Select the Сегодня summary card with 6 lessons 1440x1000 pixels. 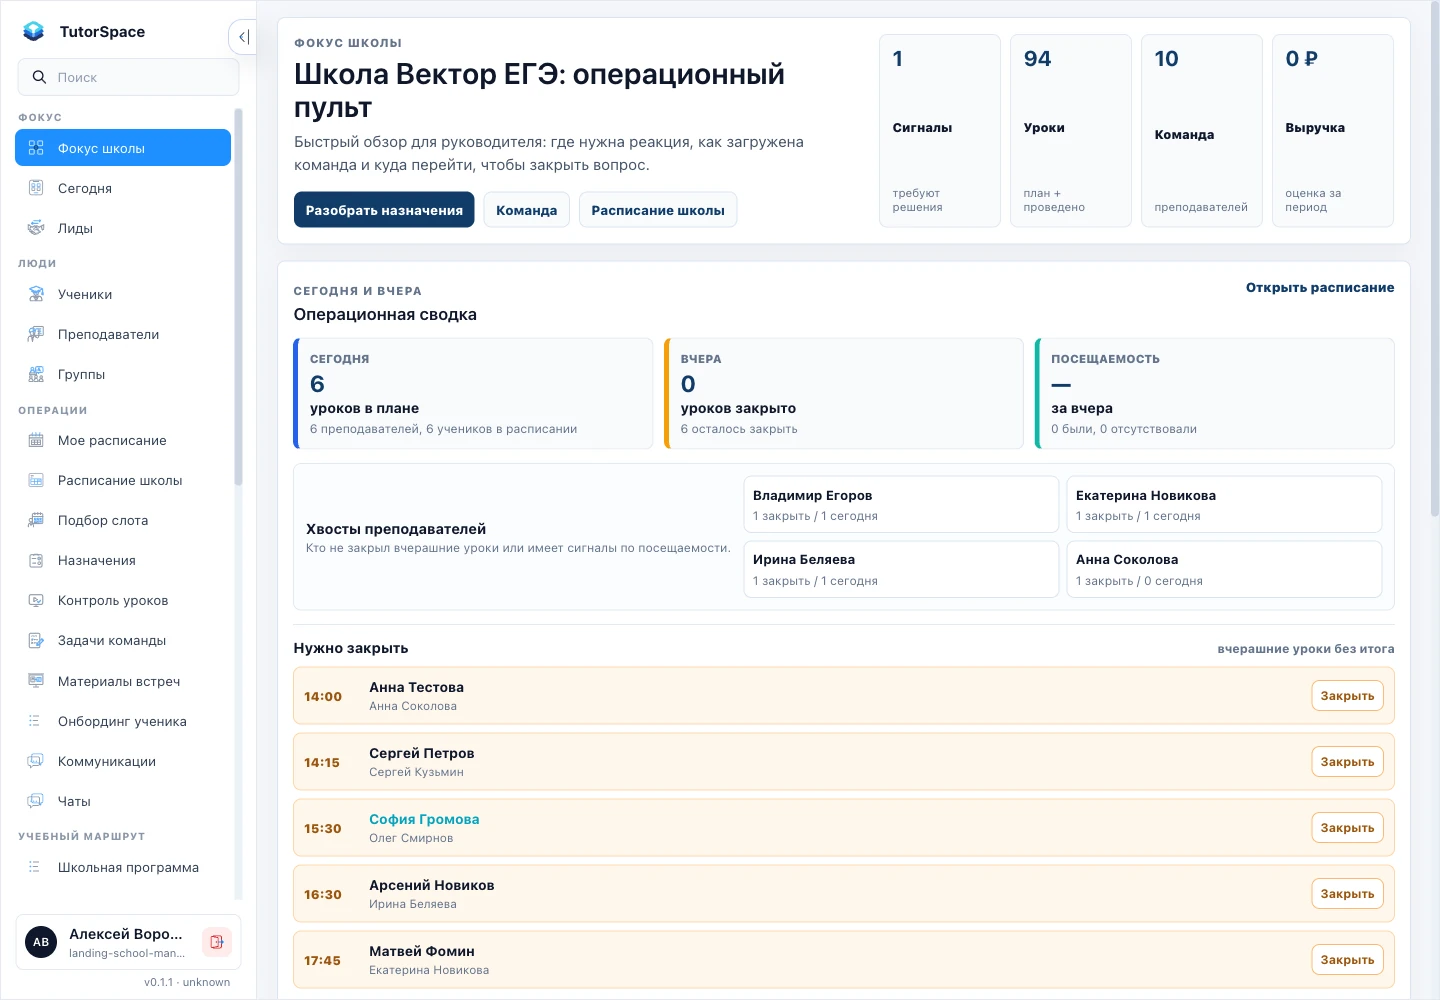click(x=473, y=393)
